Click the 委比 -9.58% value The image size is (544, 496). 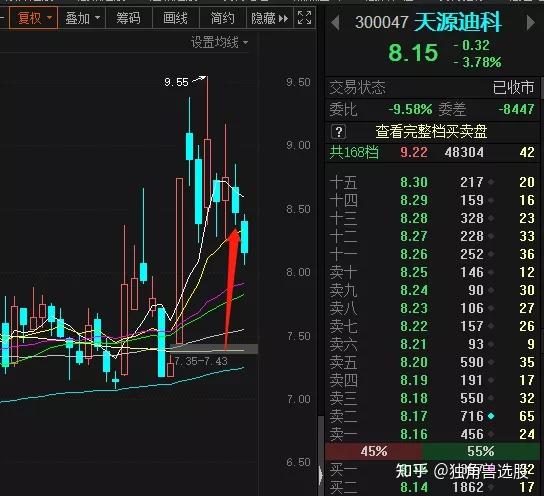(x=410, y=110)
